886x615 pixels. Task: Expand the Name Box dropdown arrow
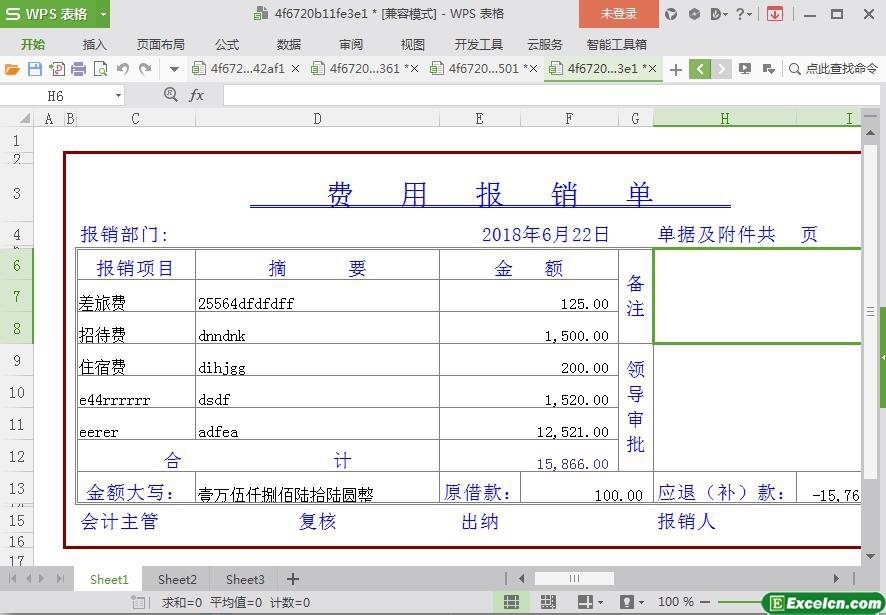tap(118, 95)
